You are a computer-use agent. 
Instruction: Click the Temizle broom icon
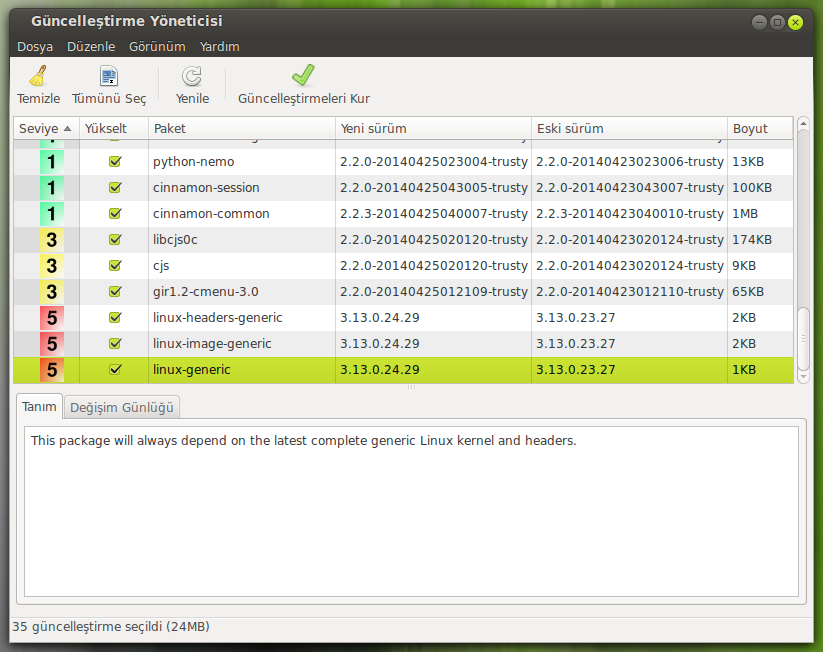(38, 76)
